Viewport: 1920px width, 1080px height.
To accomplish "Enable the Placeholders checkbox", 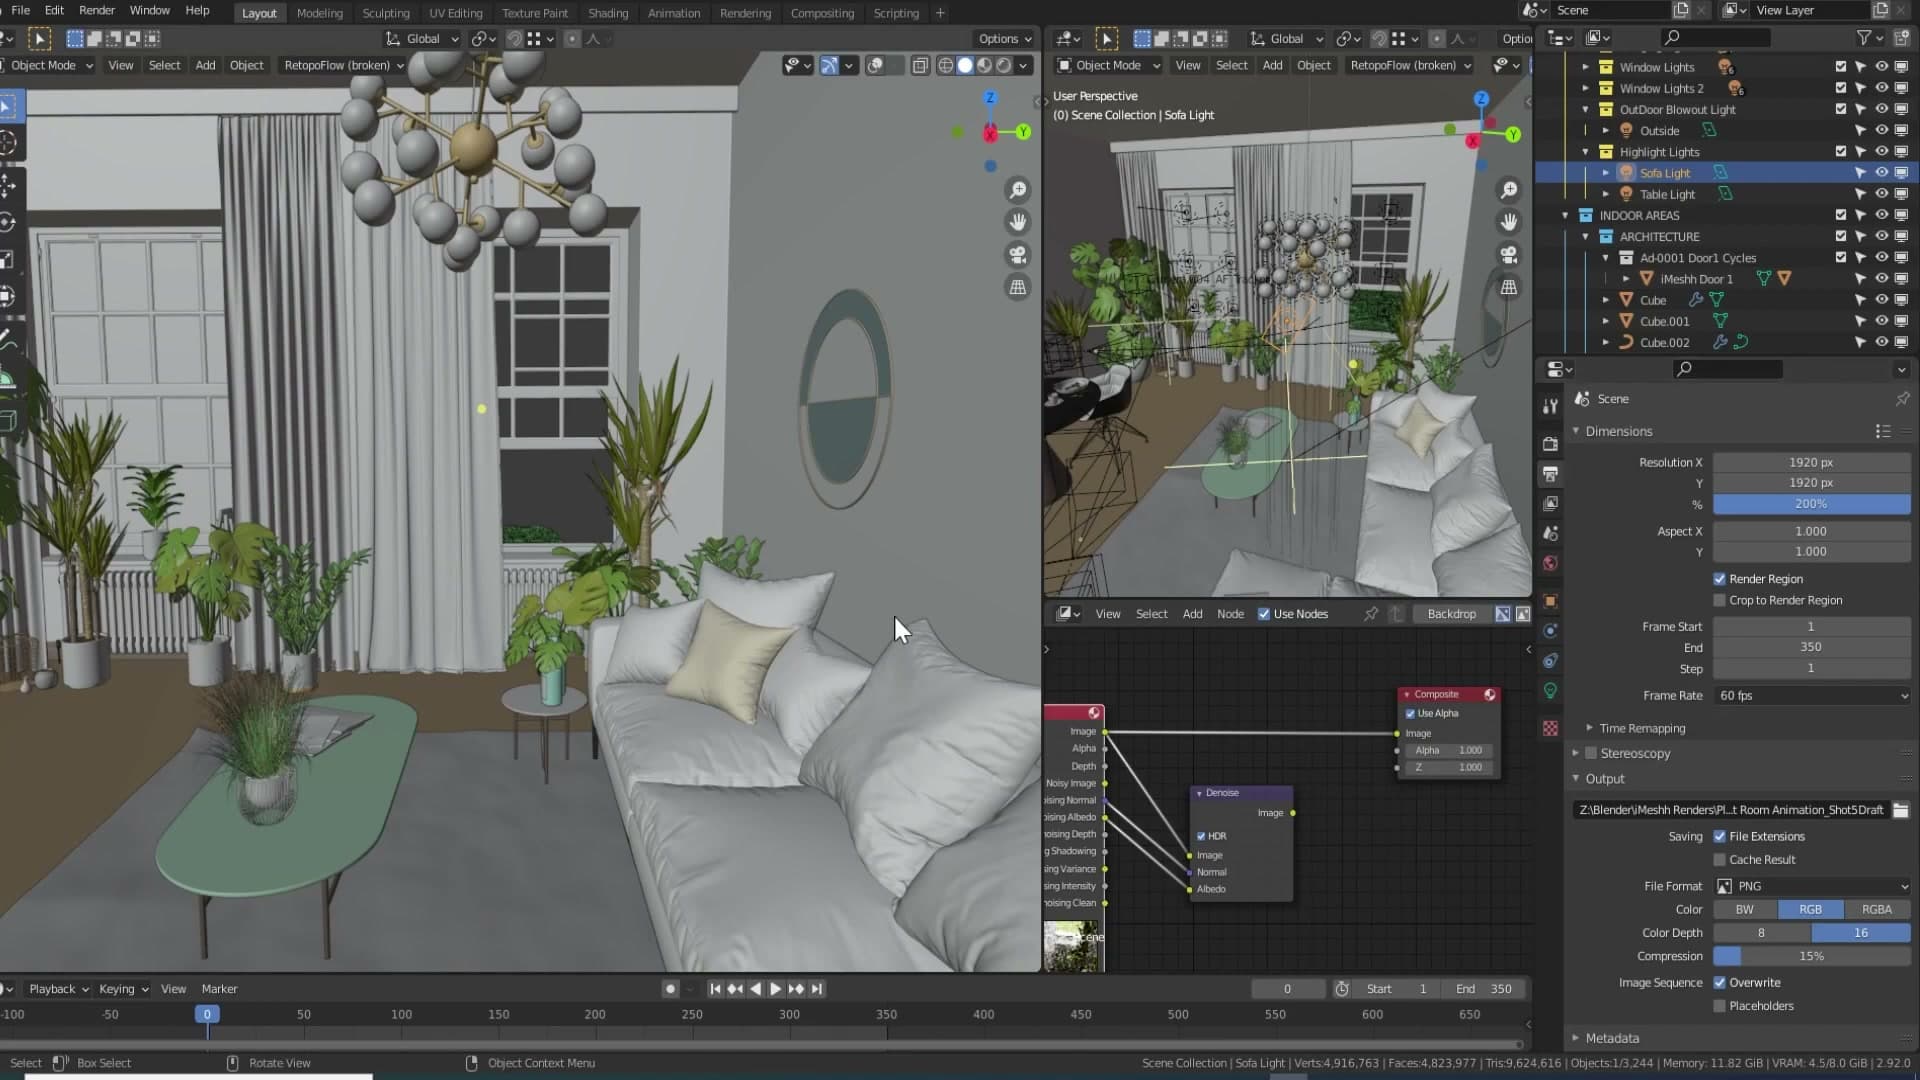I will pyautogui.click(x=1720, y=1006).
